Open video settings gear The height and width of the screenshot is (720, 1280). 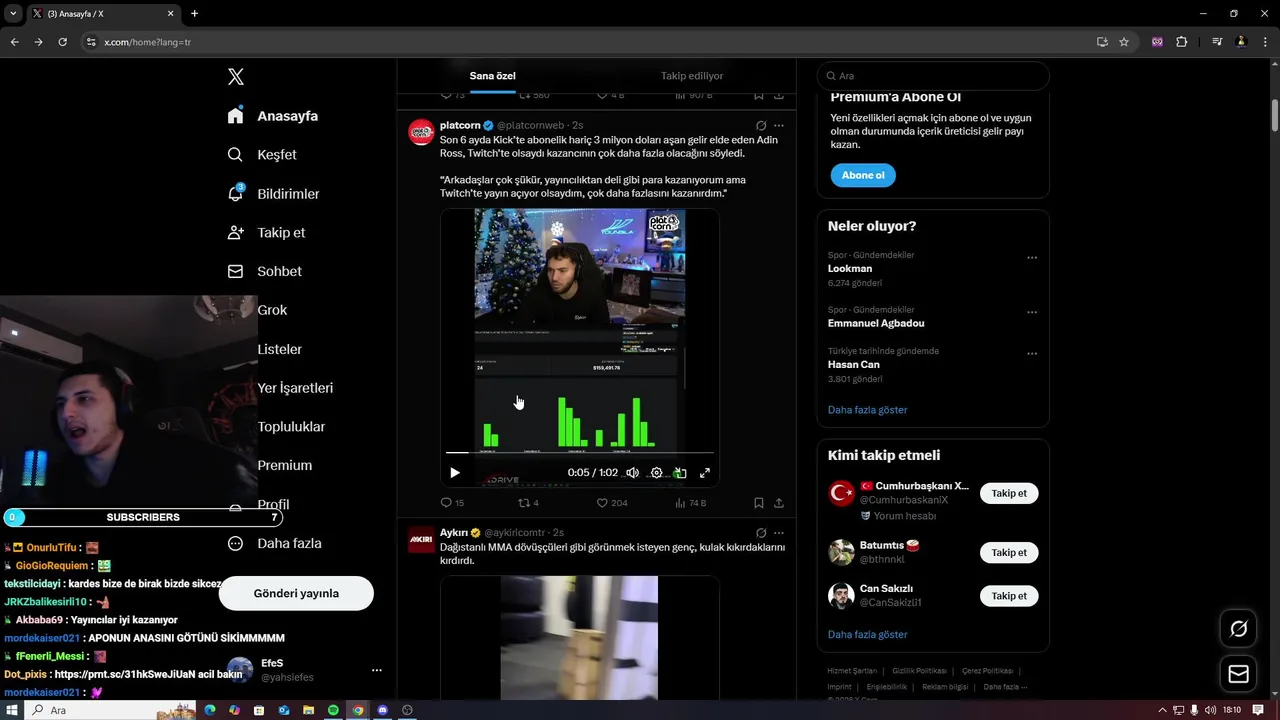(656, 473)
